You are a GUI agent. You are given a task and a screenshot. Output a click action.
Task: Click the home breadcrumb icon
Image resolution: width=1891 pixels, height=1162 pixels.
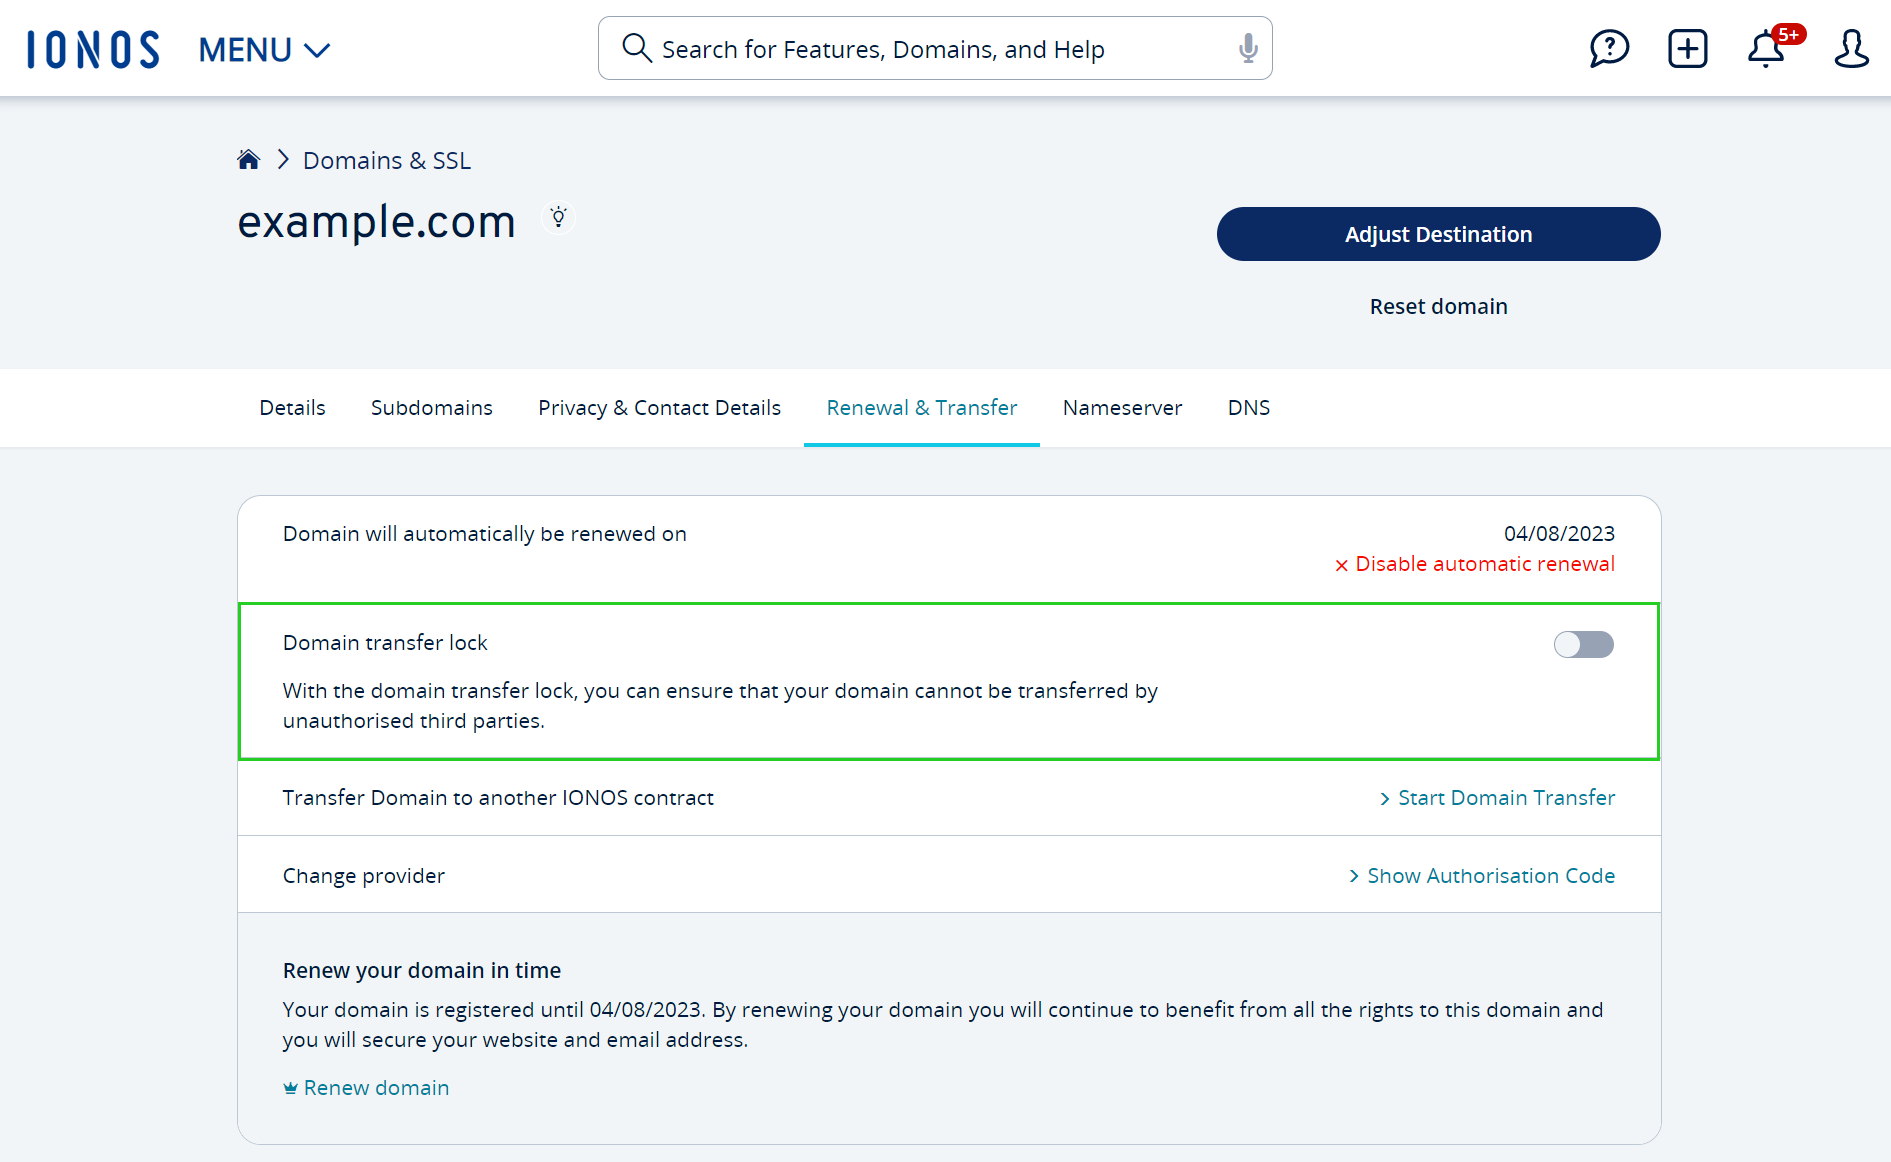(249, 160)
